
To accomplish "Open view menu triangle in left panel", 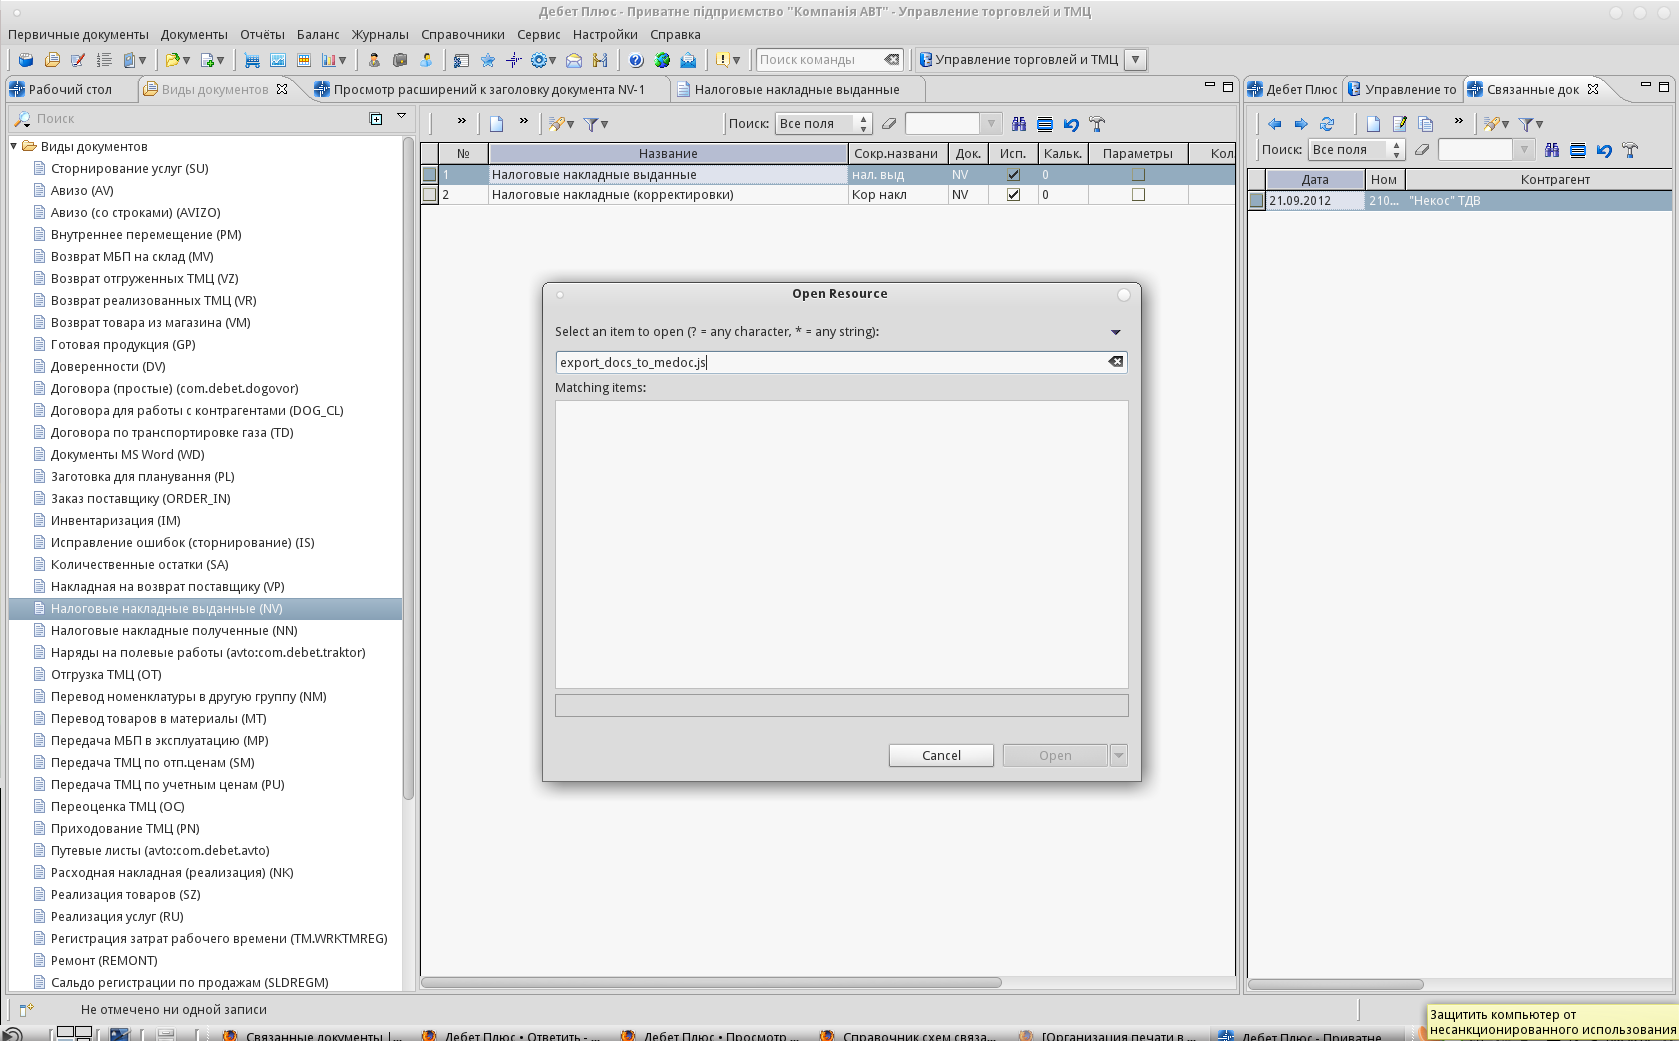I will click(x=401, y=116).
